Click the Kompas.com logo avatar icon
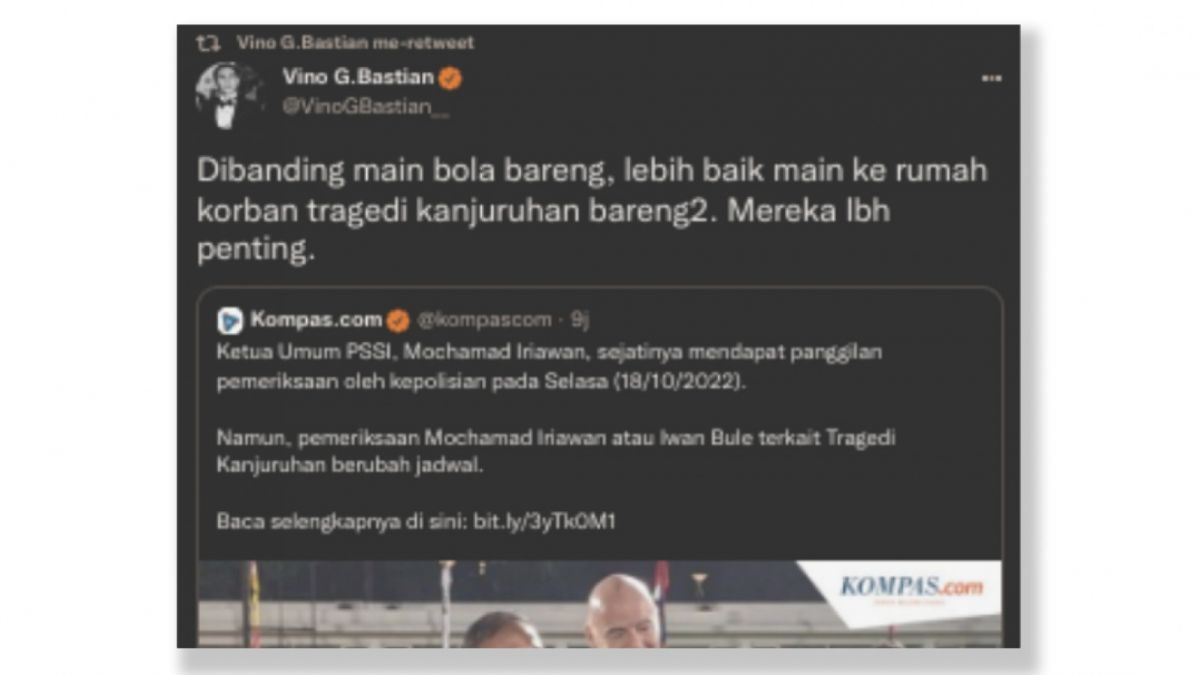The image size is (1200, 675). coord(230,320)
